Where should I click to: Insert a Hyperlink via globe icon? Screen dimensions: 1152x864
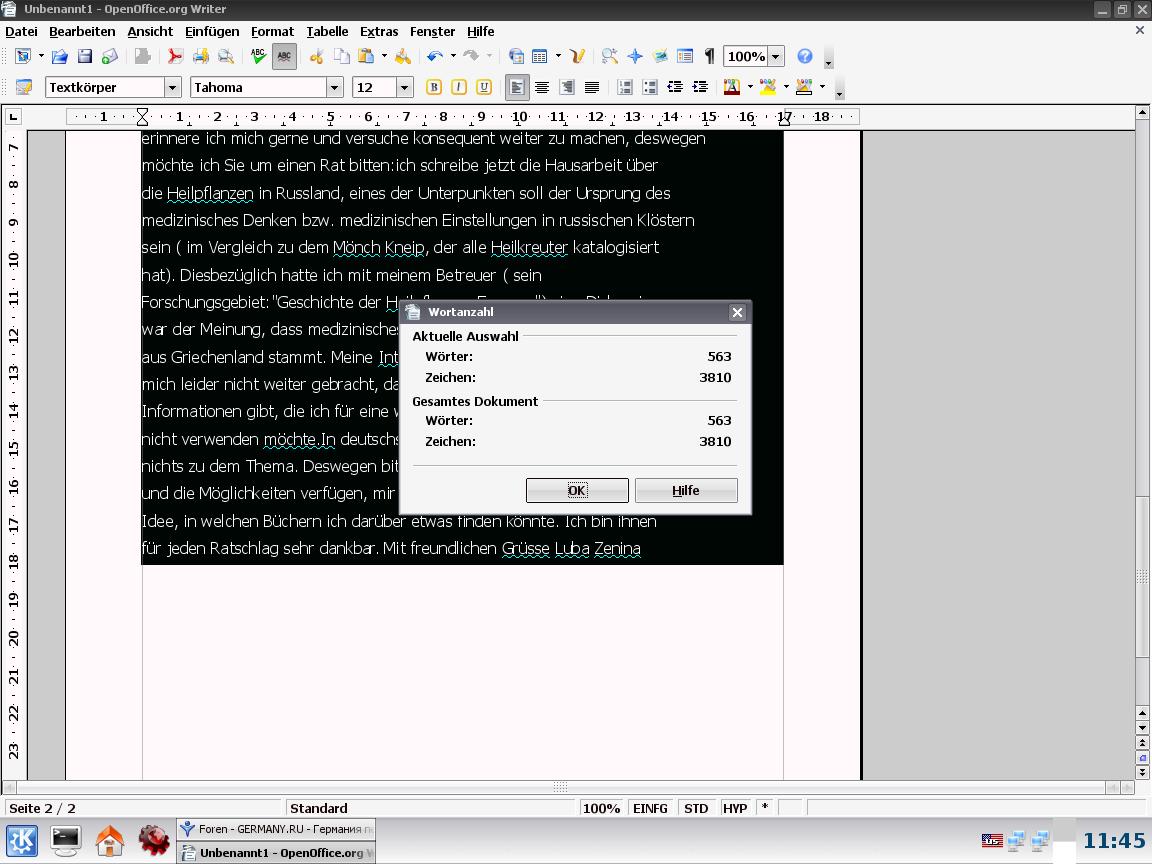(516, 57)
